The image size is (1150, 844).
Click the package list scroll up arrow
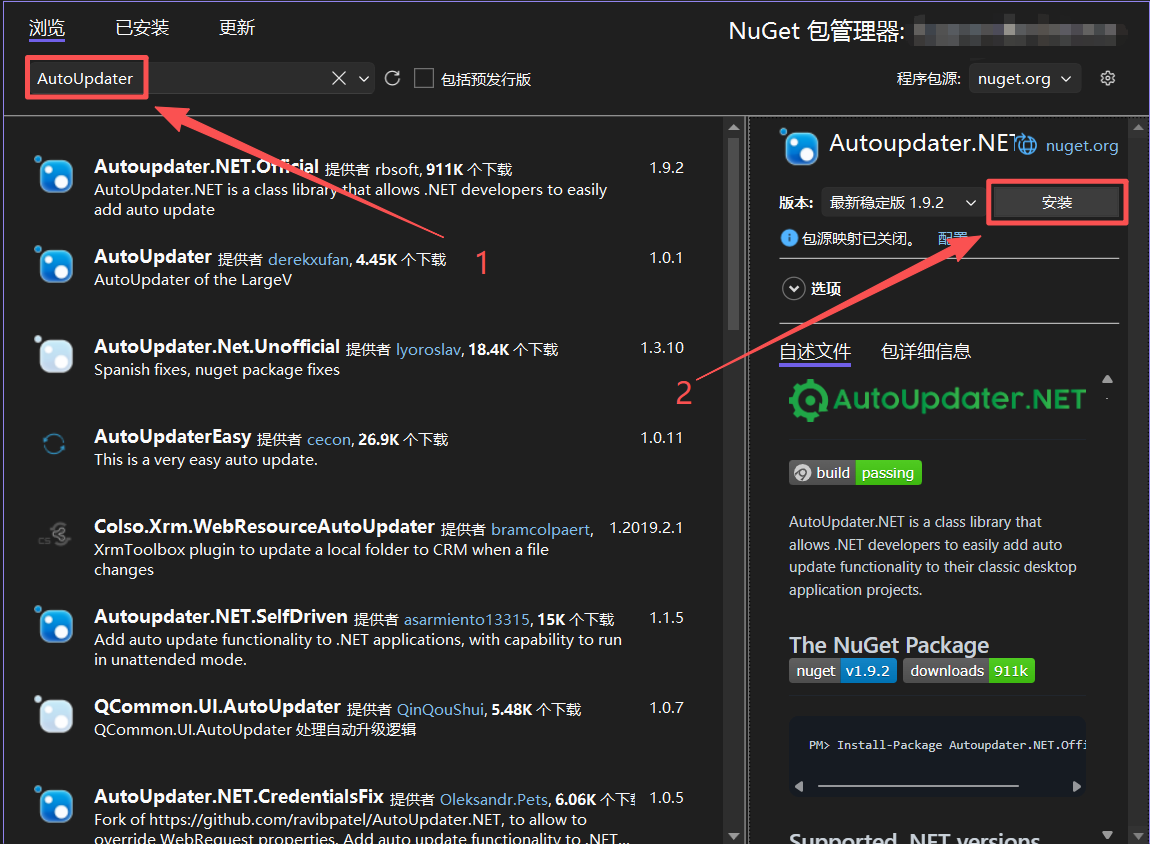pos(733,128)
